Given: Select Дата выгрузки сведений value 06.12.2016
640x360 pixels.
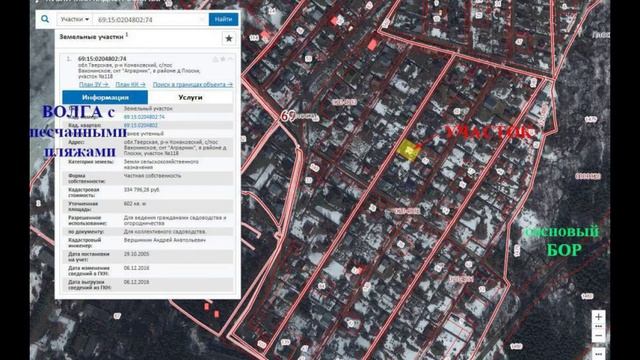Looking at the screenshot, I should pyautogui.click(x=136, y=282).
